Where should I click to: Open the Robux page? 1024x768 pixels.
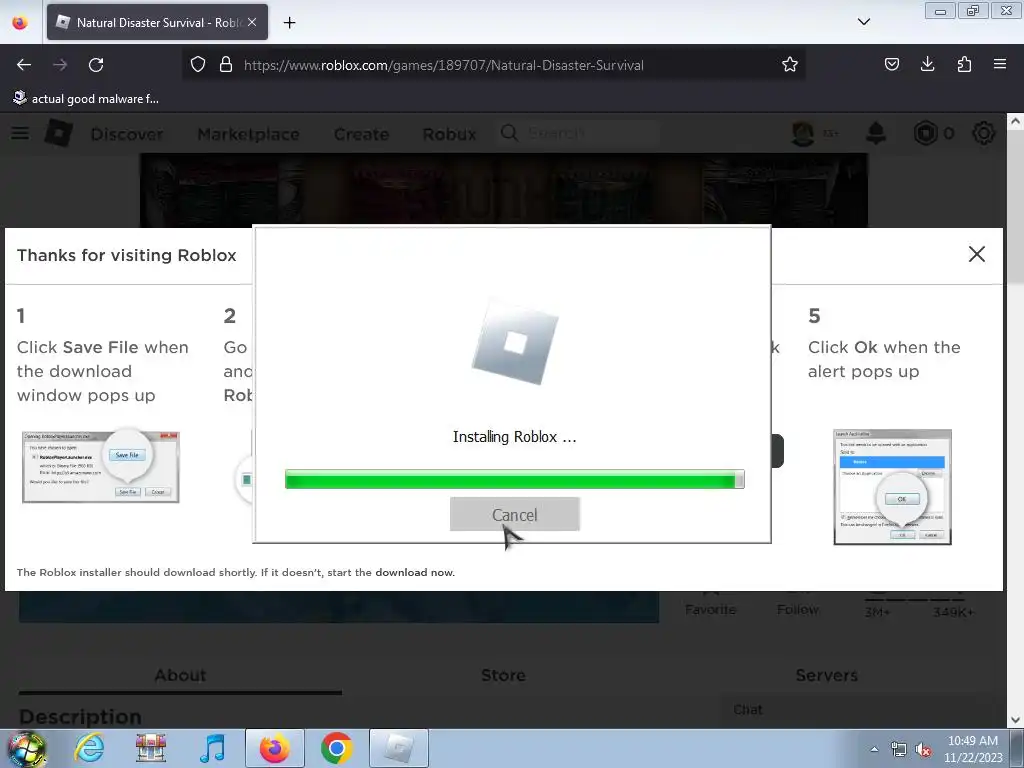tap(449, 134)
